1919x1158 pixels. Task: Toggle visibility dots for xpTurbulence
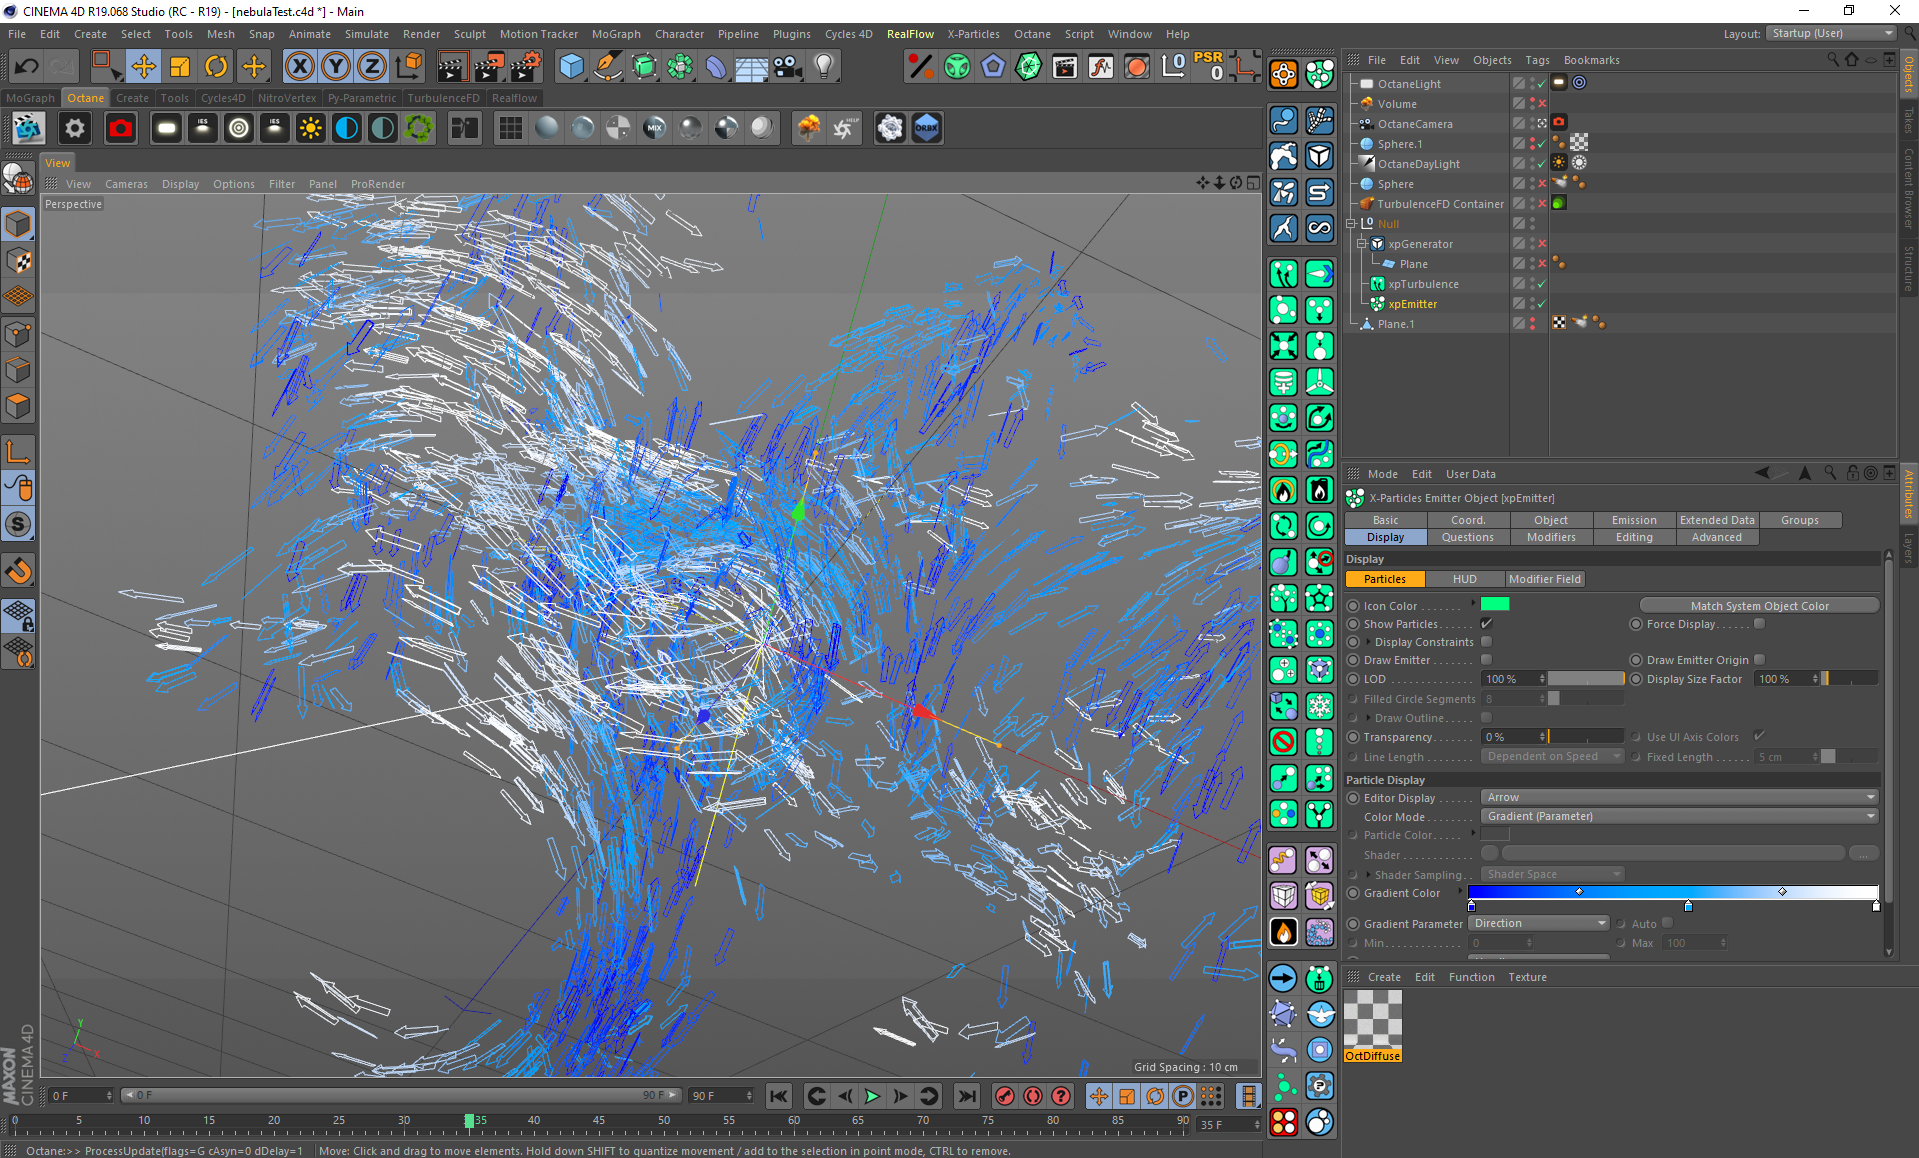click(1532, 284)
